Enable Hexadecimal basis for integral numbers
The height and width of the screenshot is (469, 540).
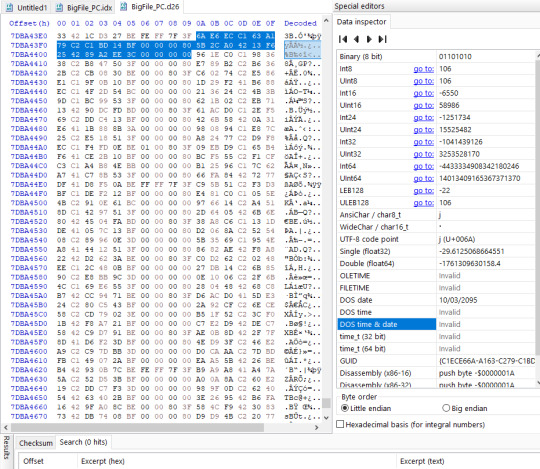pos(411,425)
